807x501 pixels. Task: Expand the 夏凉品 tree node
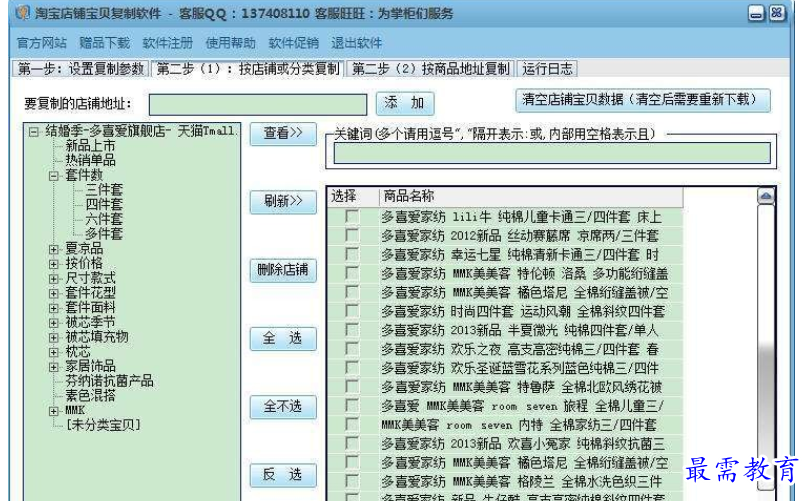click(54, 249)
